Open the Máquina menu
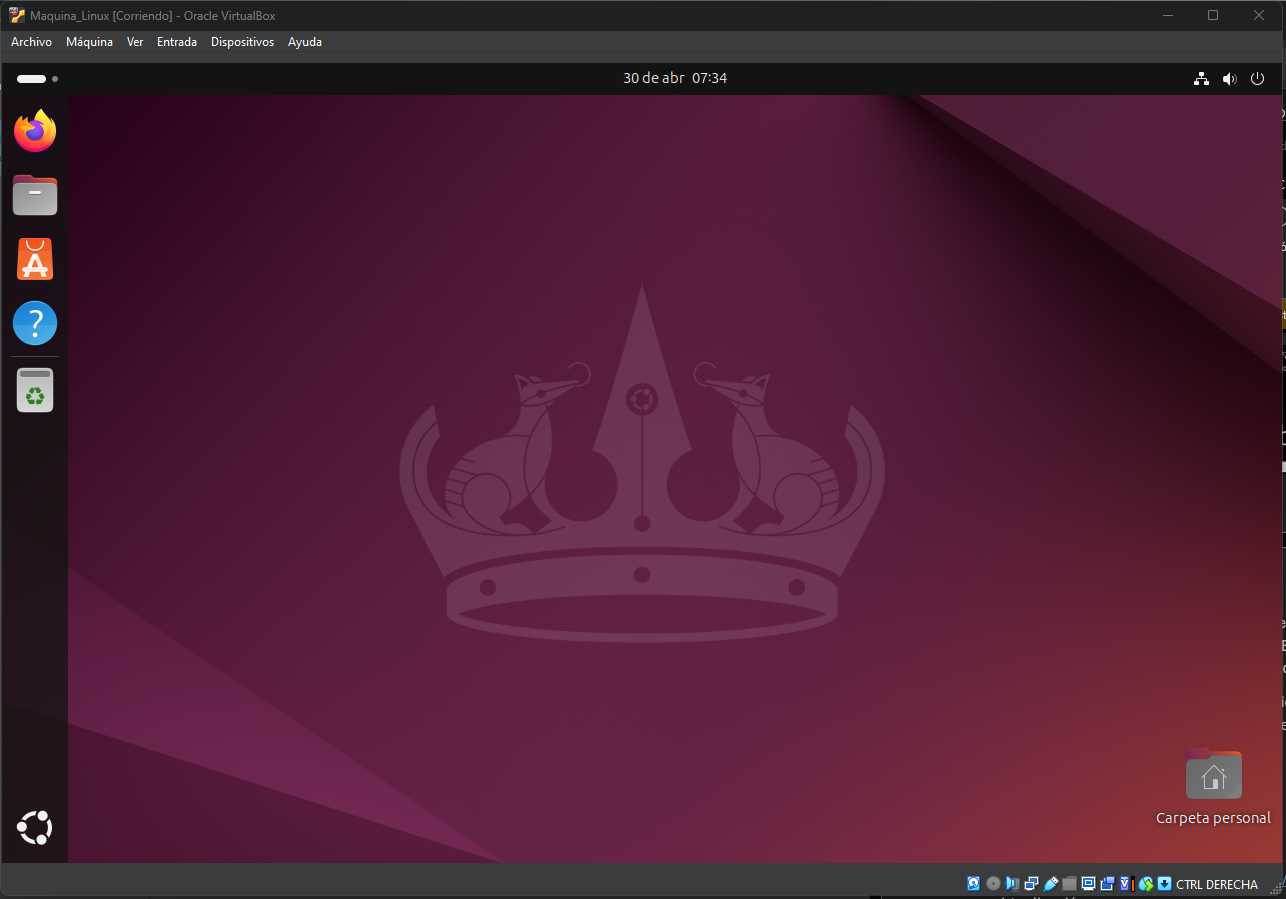The width and height of the screenshot is (1286, 899). pos(89,42)
